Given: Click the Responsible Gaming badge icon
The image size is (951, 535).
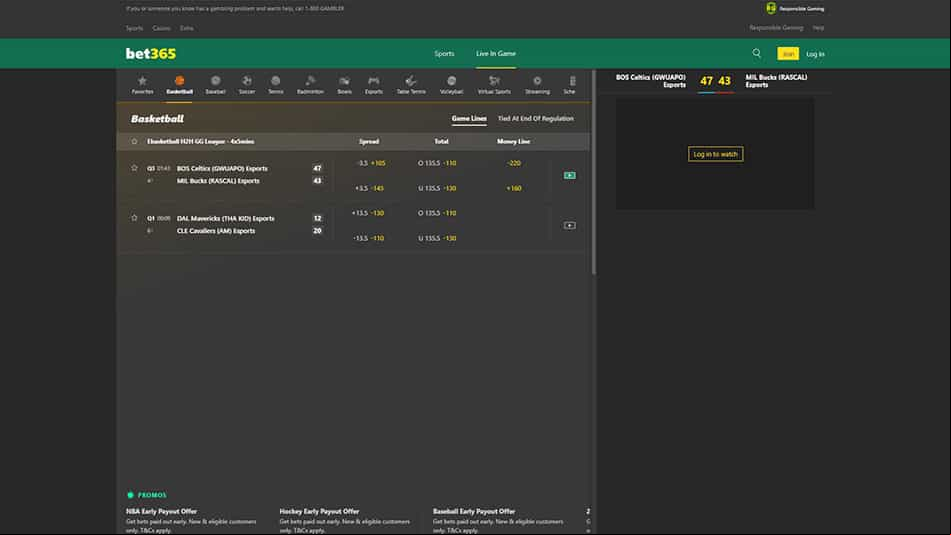Looking at the screenshot, I should coord(771,8).
